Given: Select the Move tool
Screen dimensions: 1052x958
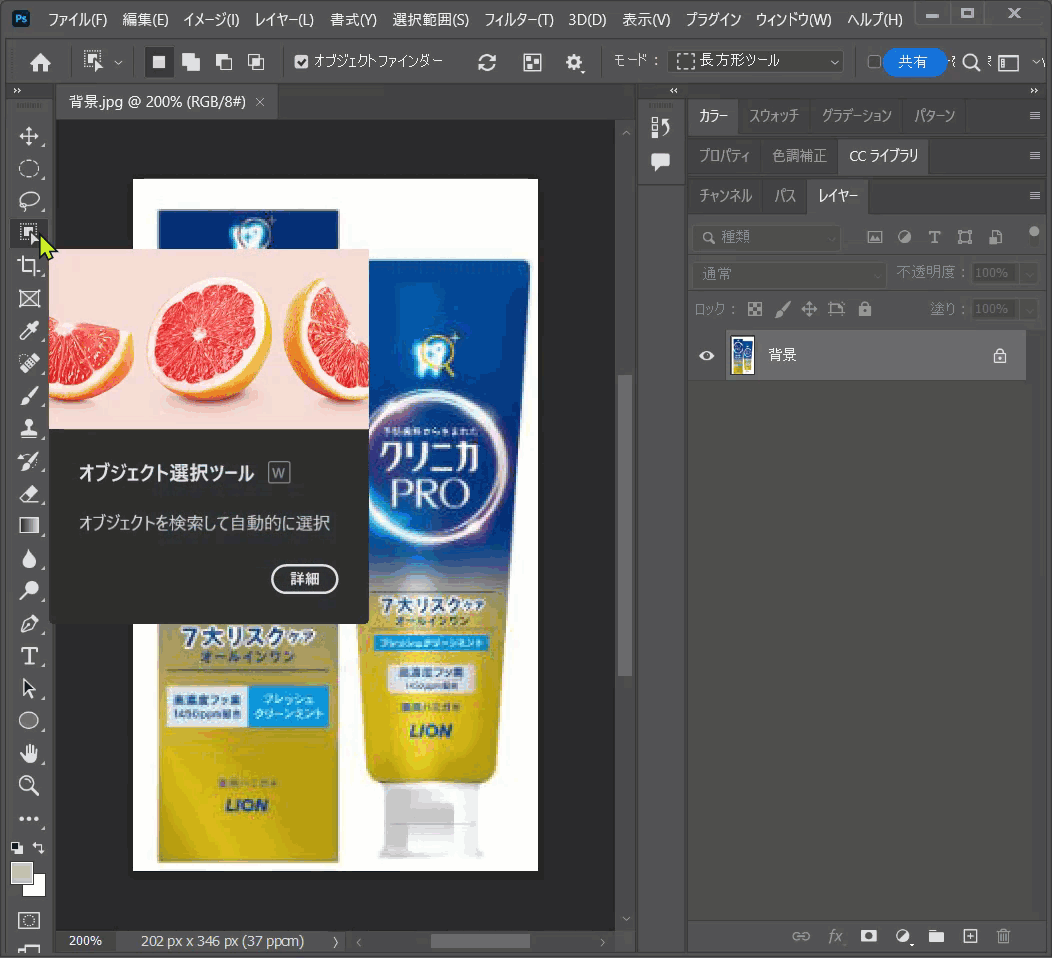Looking at the screenshot, I should tap(29, 136).
